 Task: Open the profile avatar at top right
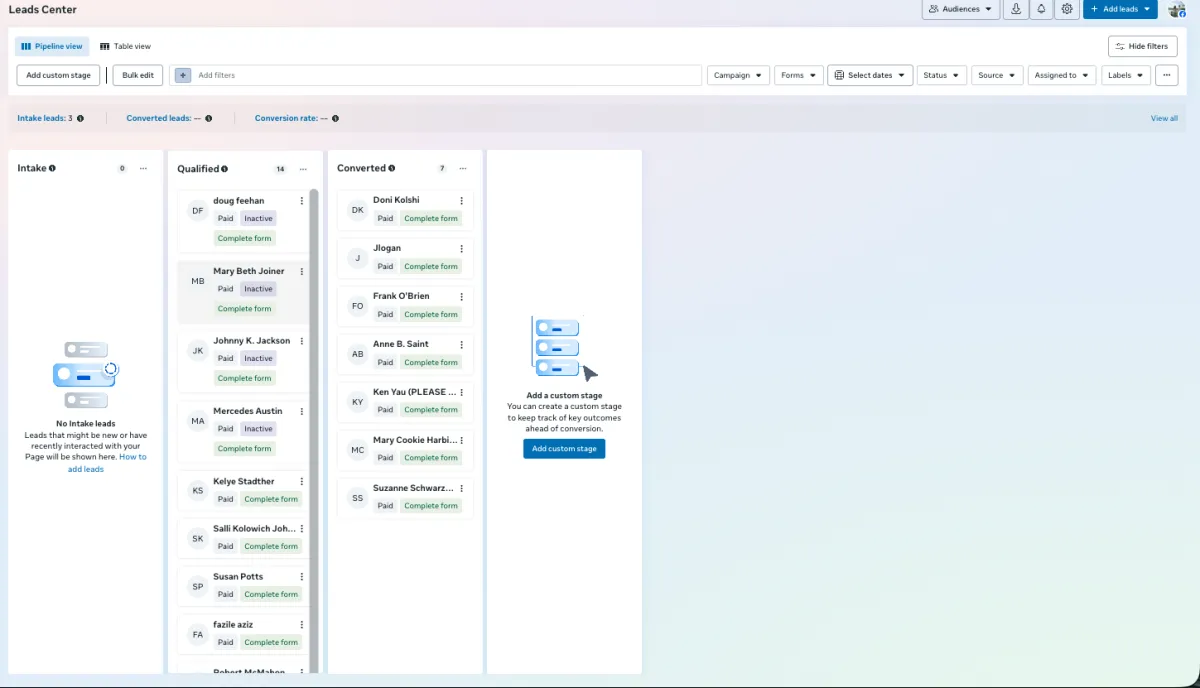1177,10
